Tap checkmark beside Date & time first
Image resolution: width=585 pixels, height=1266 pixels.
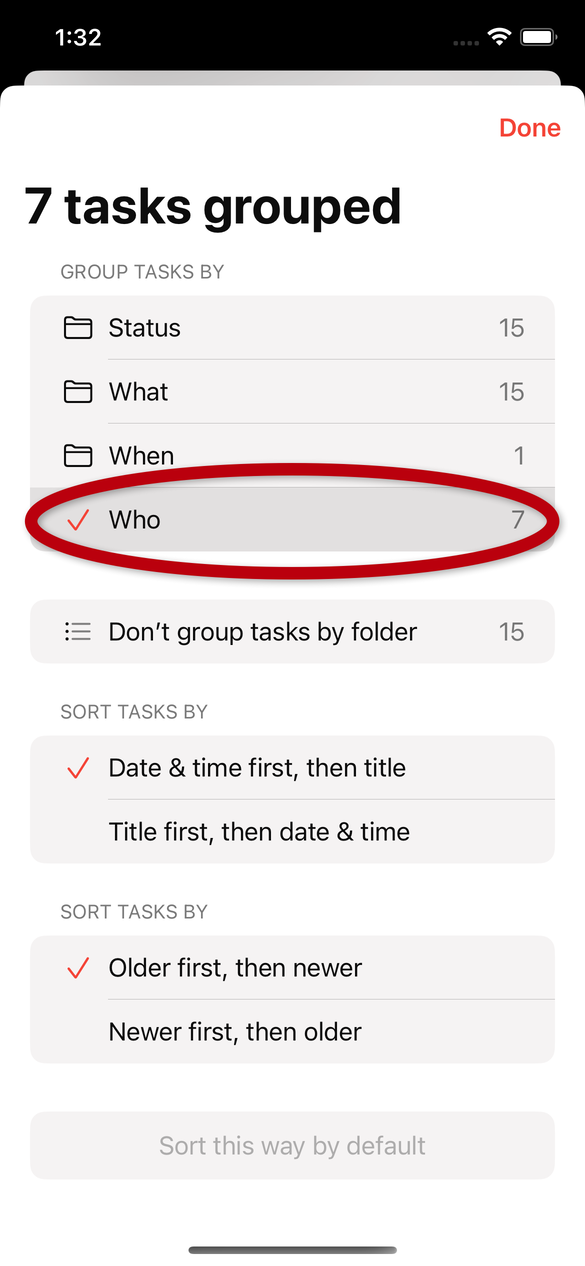point(78,768)
